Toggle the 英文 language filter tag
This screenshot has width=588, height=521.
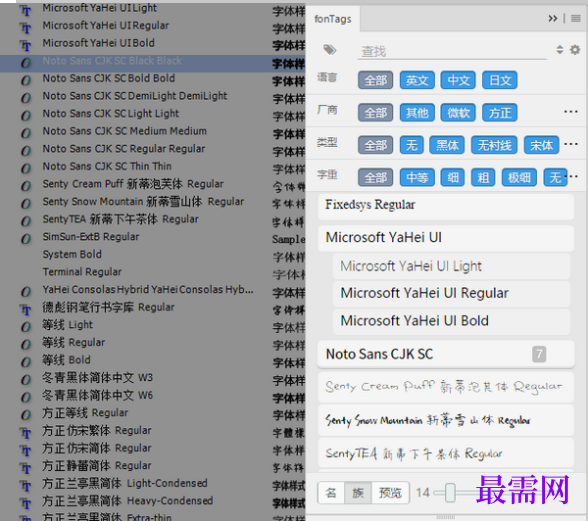tap(417, 80)
